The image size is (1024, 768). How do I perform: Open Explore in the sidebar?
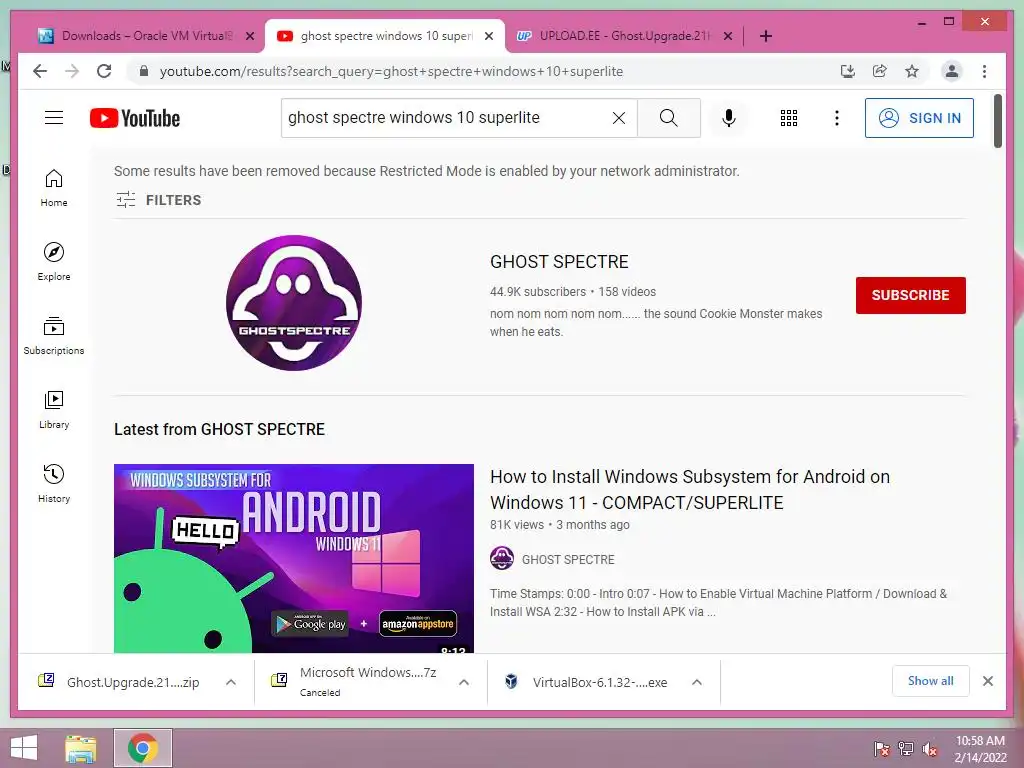tap(54, 262)
